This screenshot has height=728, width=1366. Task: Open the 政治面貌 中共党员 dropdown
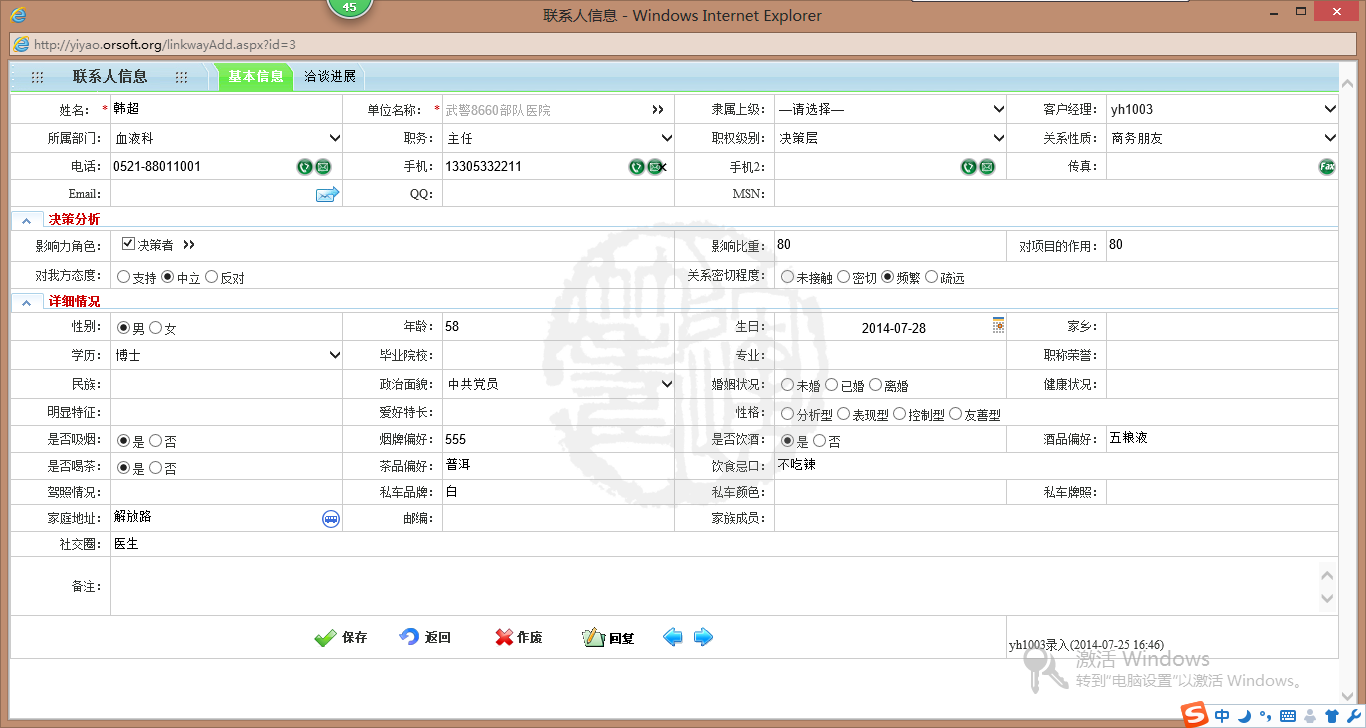coord(559,384)
